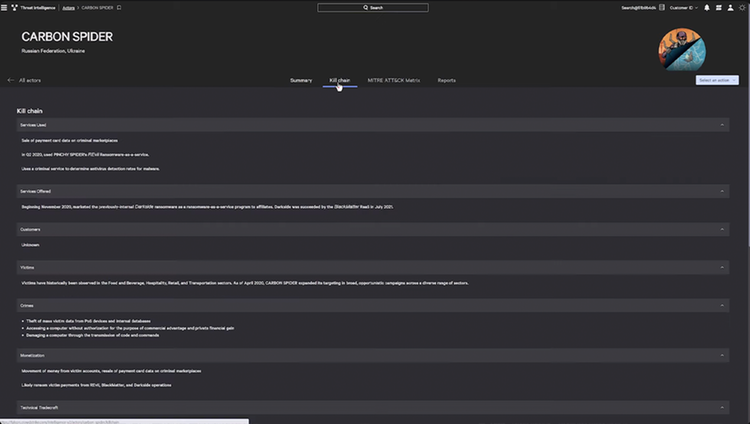Click the Unknown customers value
Screen dimensions: 750x424
tap(30, 245)
